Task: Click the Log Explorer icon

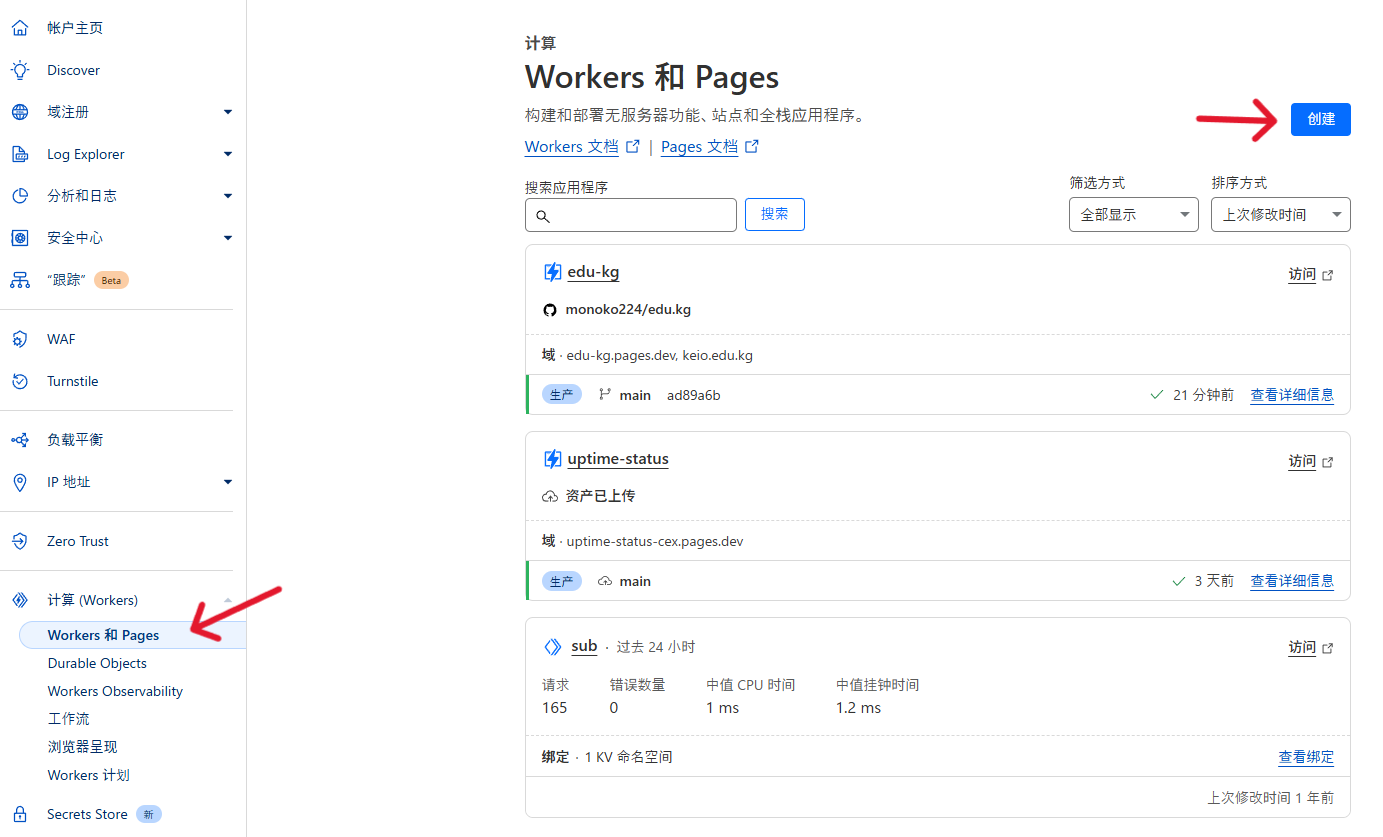Action: (x=19, y=154)
